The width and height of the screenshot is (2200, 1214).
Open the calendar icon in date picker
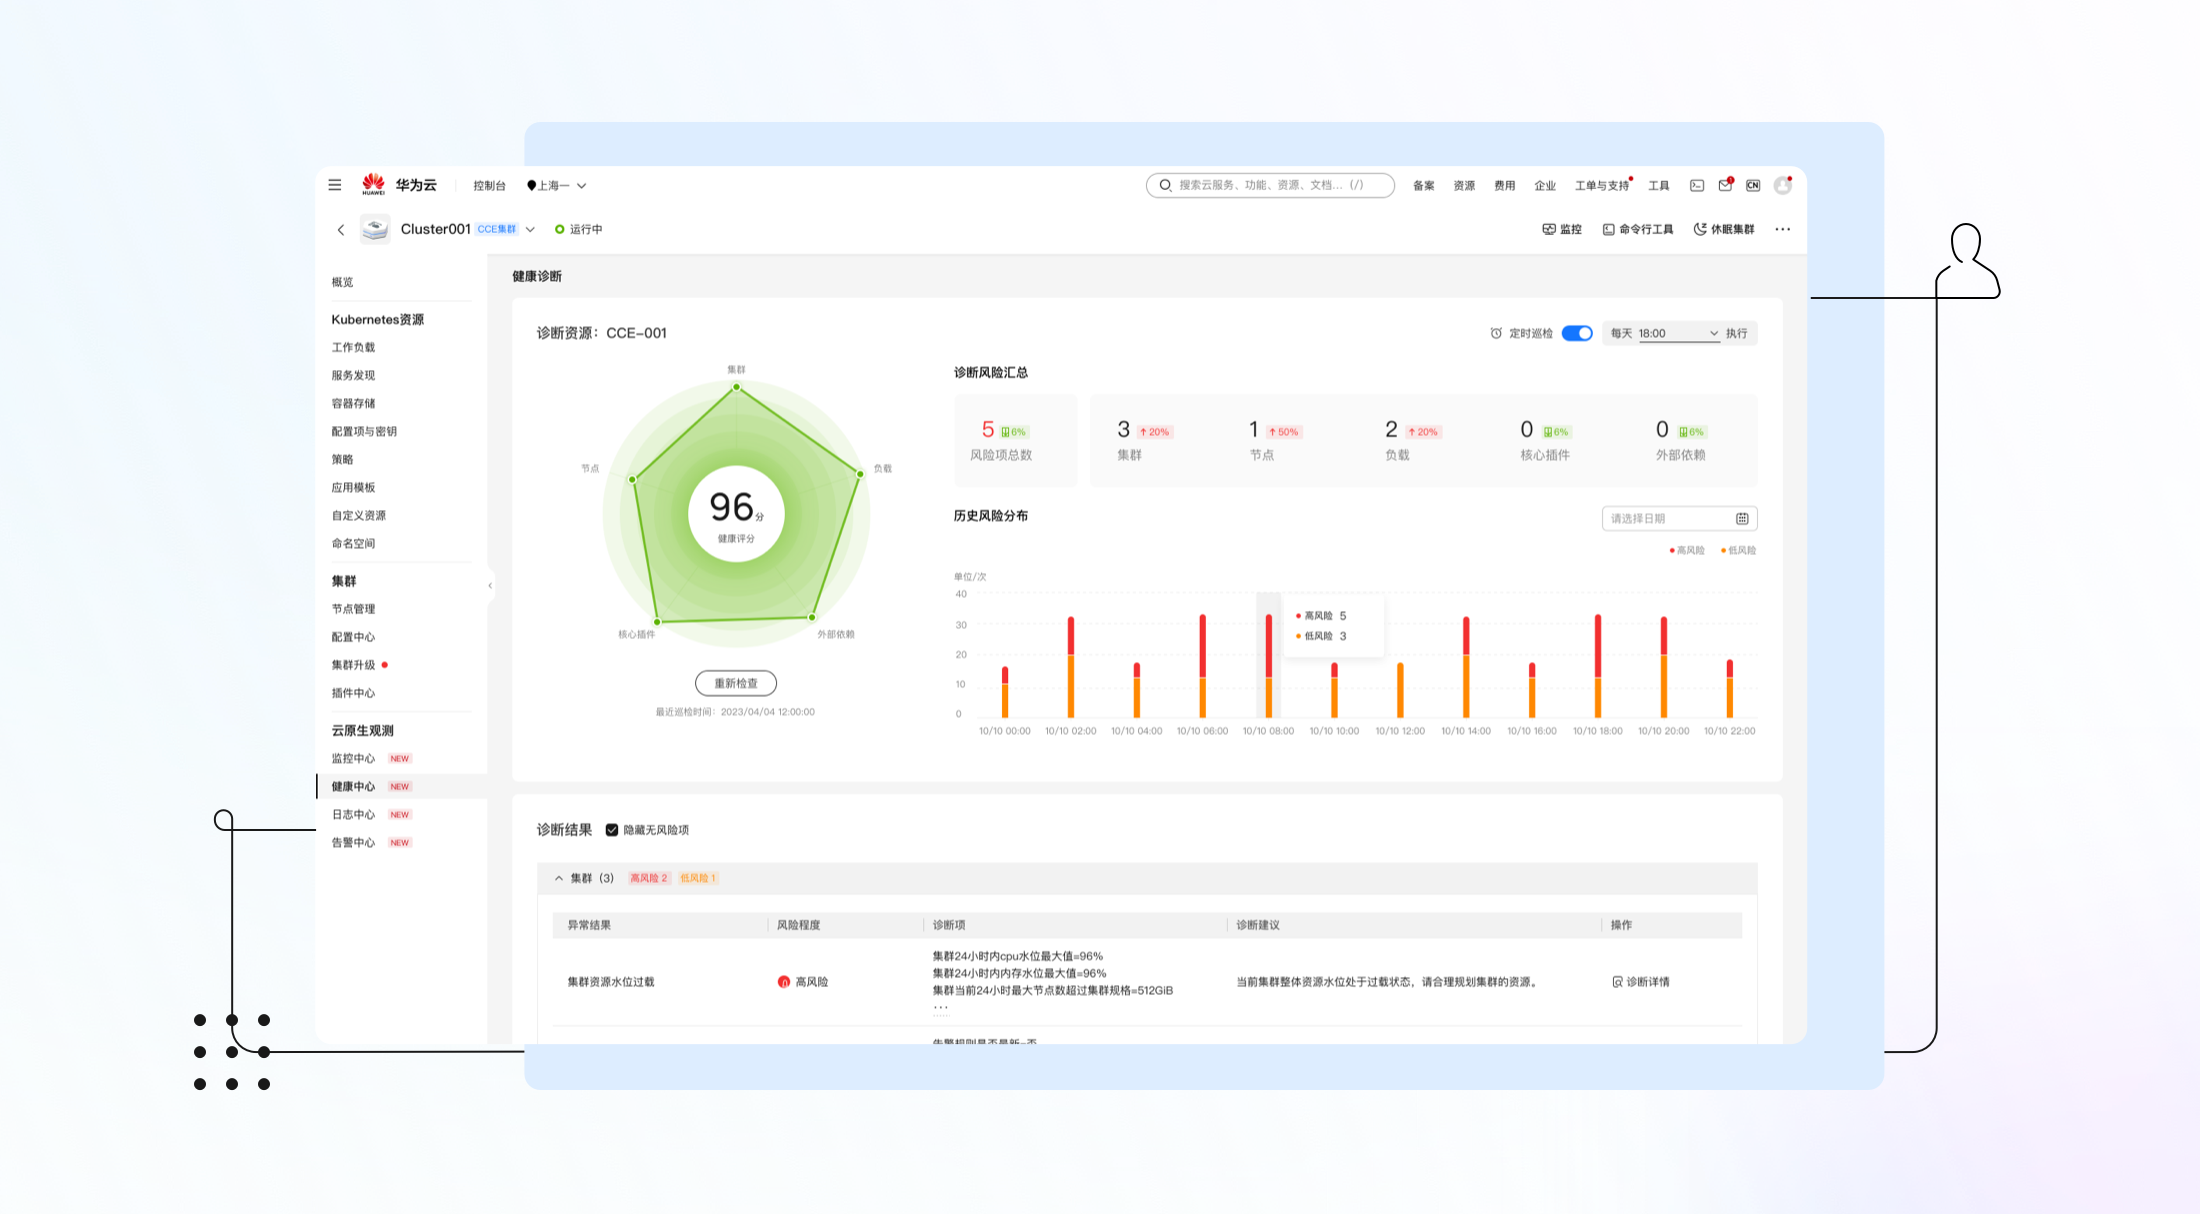click(1742, 518)
